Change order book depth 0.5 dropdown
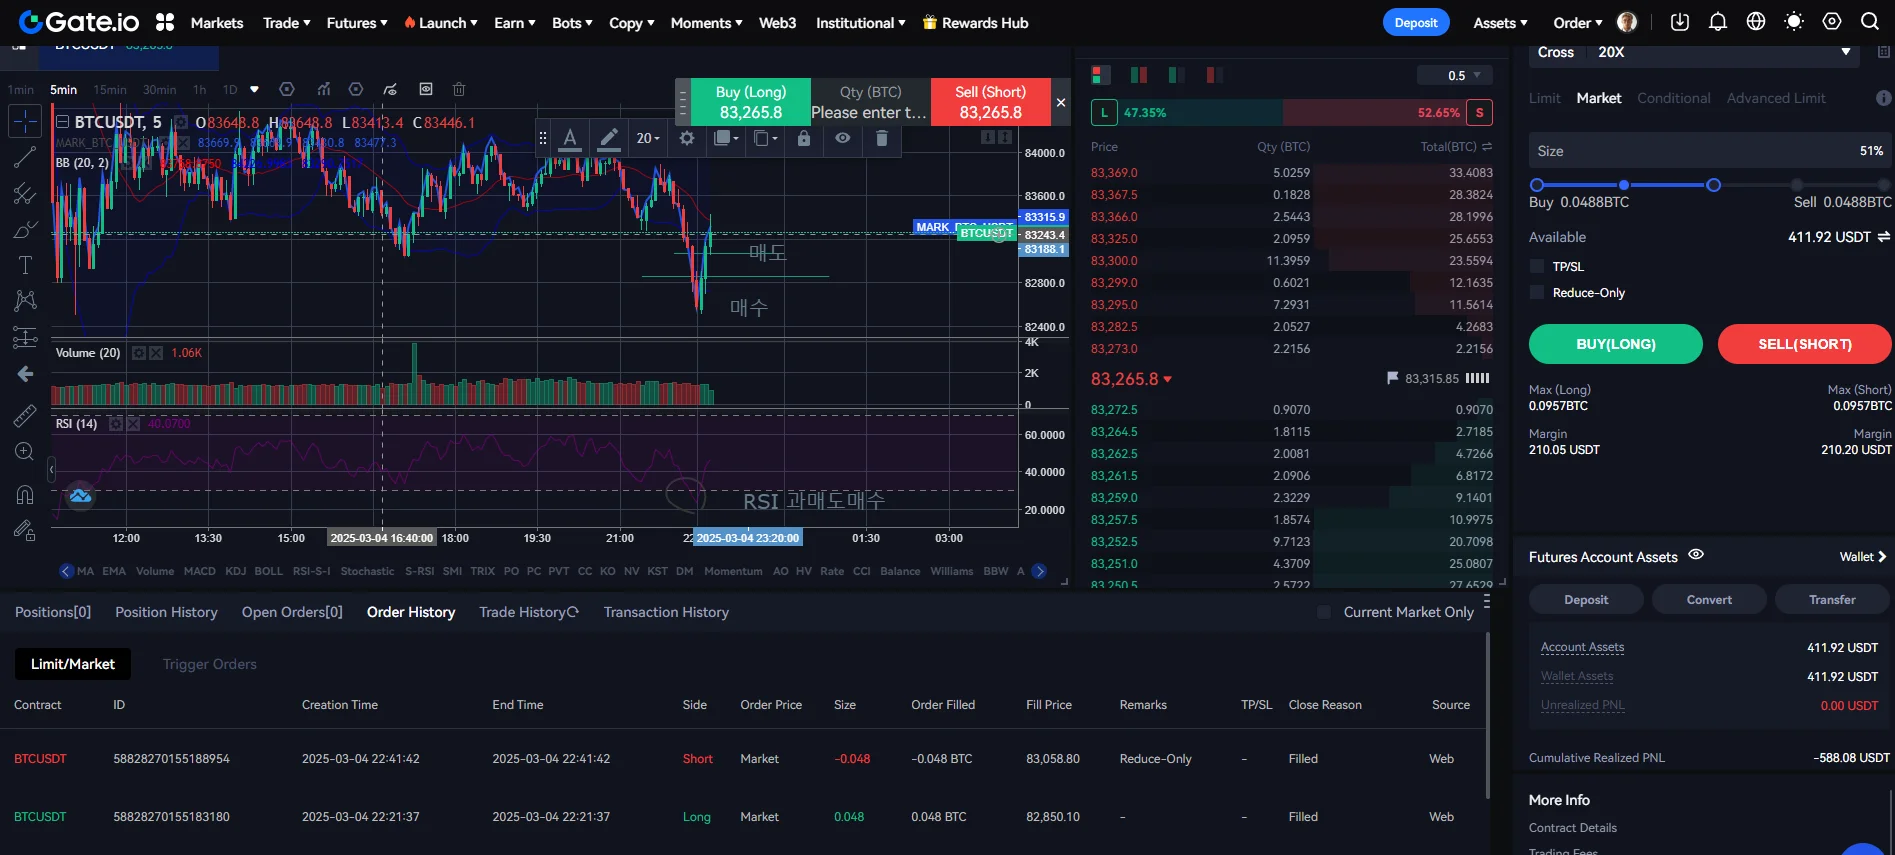This screenshot has width=1895, height=855. [1455, 75]
